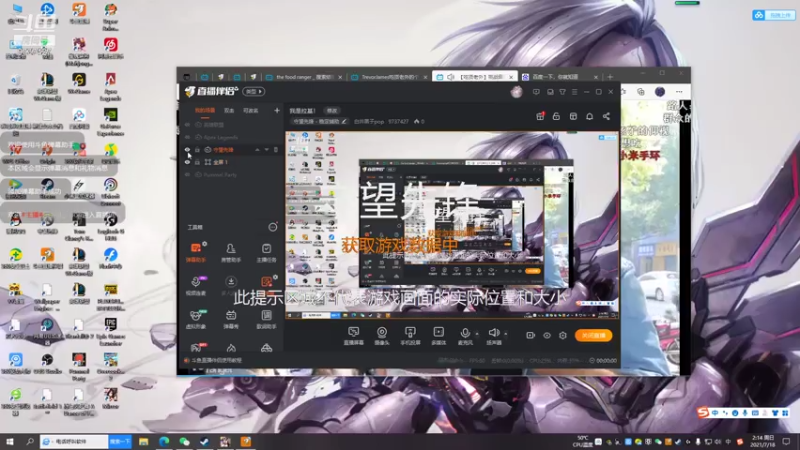The height and width of the screenshot is (450, 800).
Task: Switch to the third scene tab
Action: tap(251, 110)
